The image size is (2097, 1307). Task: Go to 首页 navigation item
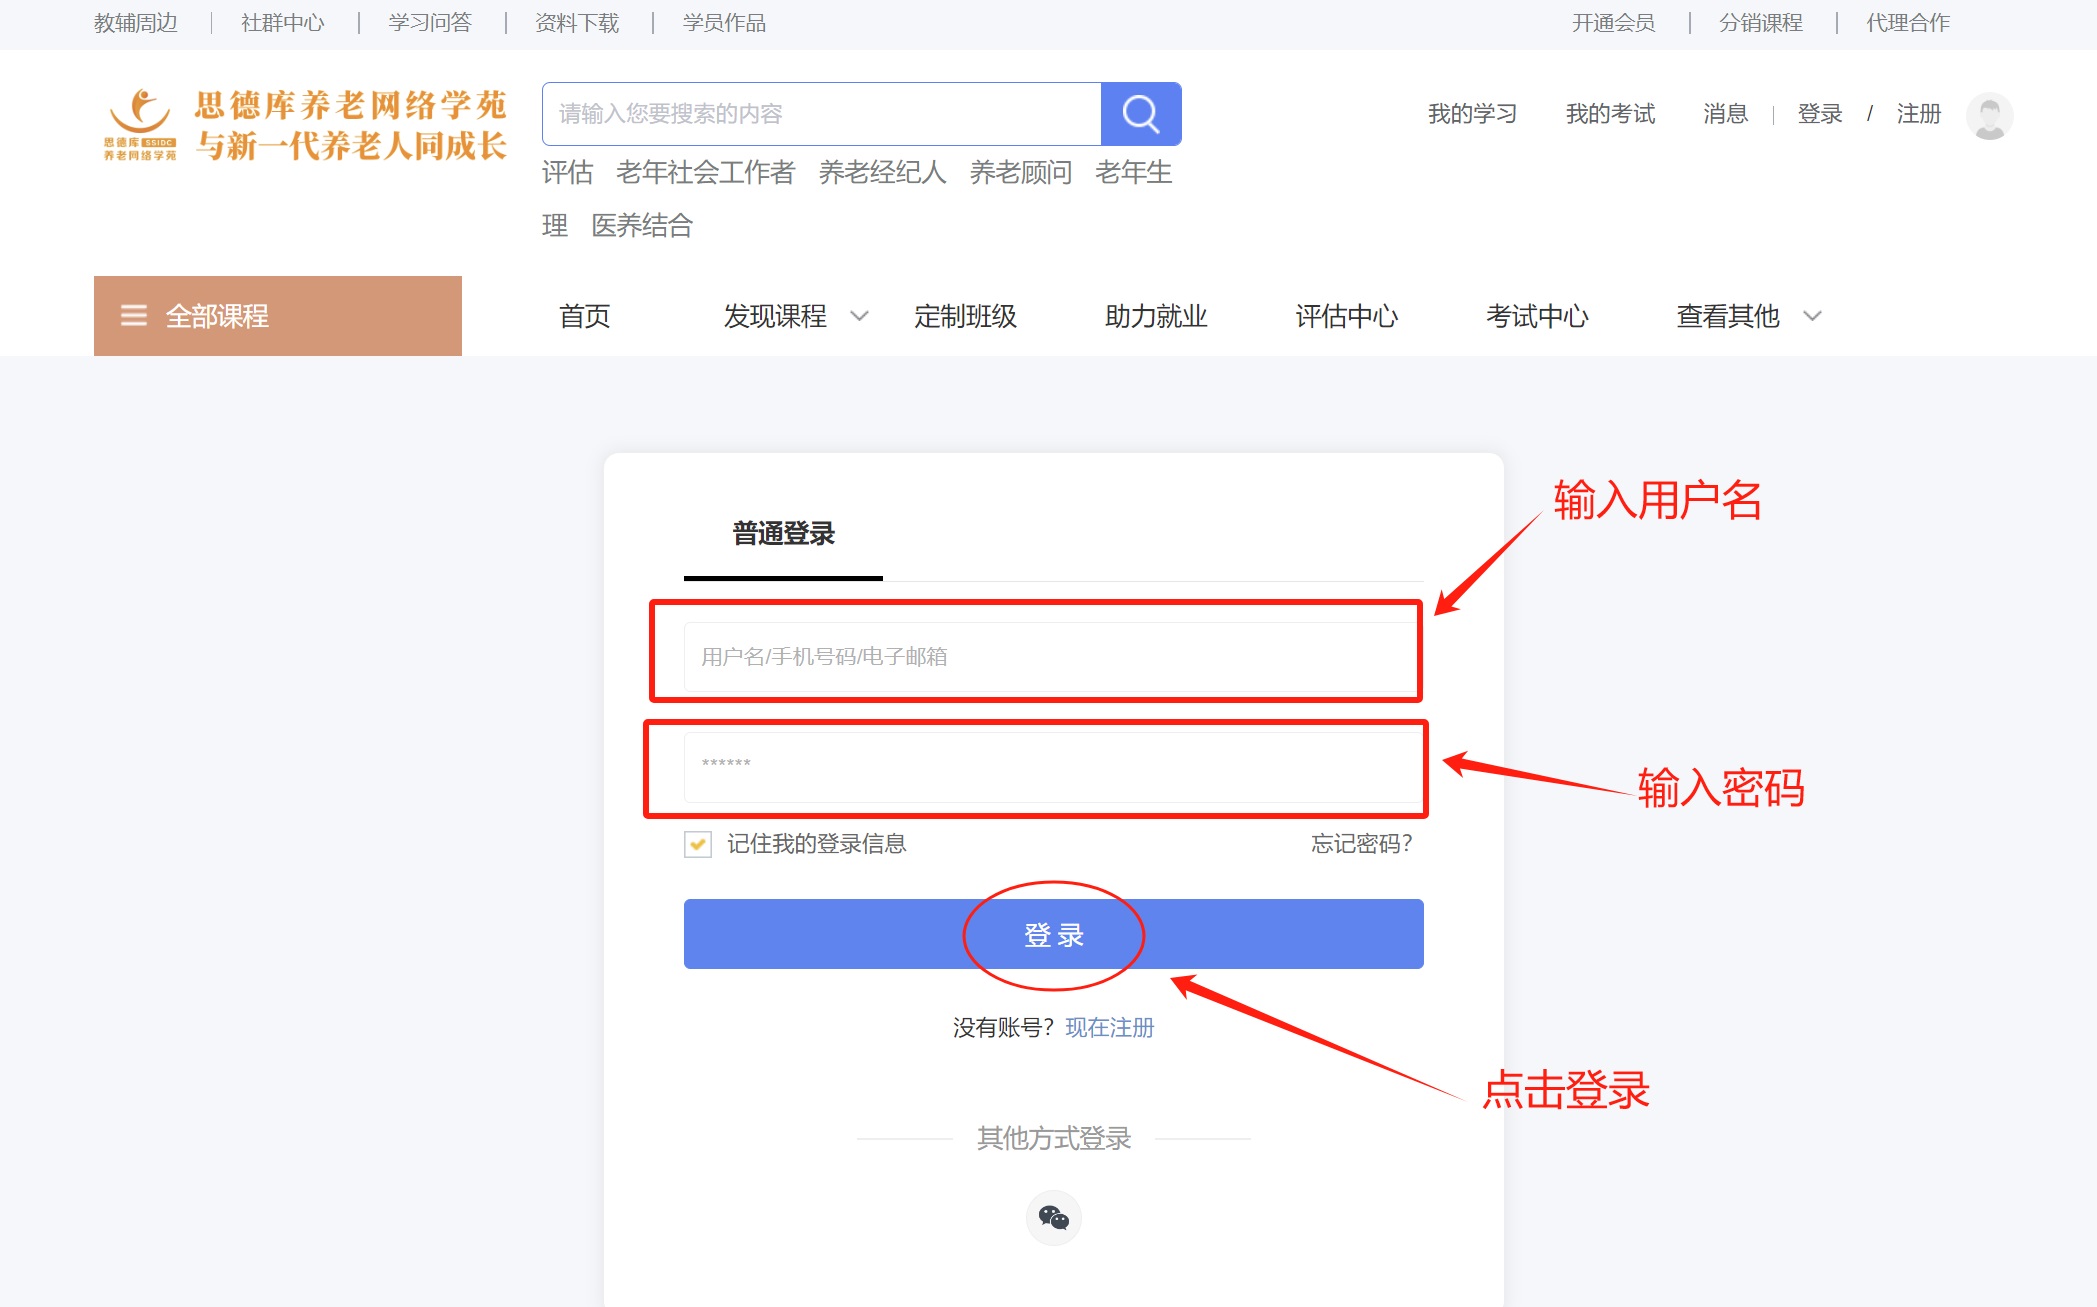[584, 316]
